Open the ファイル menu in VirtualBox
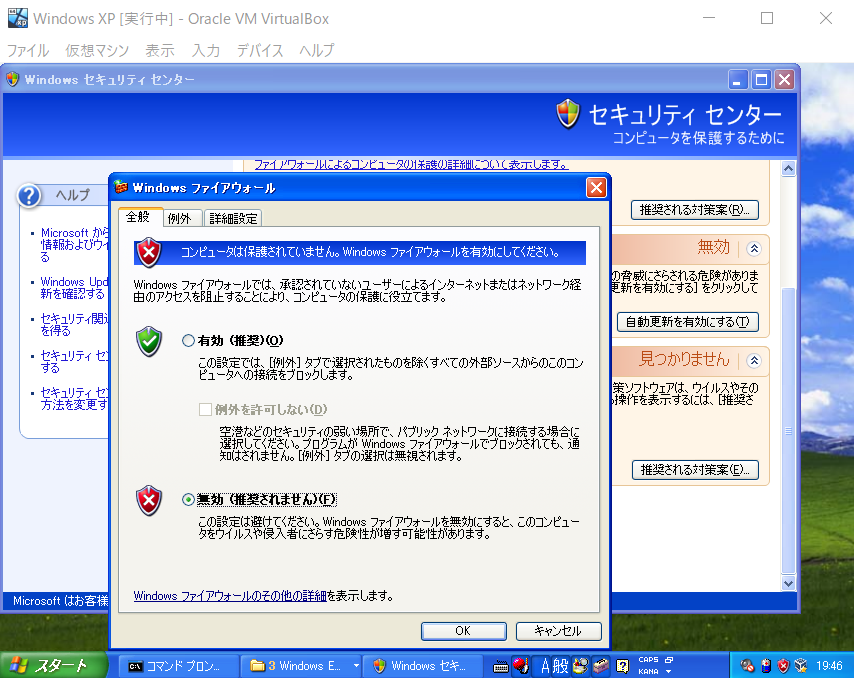Viewport: 854px width, 678px height. [x=28, y=51]
